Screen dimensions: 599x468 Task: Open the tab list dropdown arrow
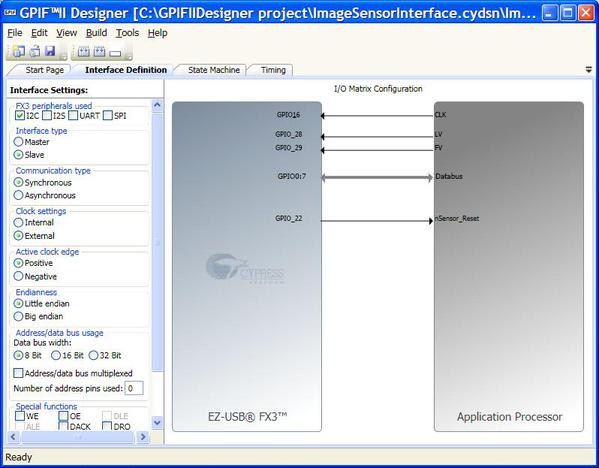[x=589, y=70]
